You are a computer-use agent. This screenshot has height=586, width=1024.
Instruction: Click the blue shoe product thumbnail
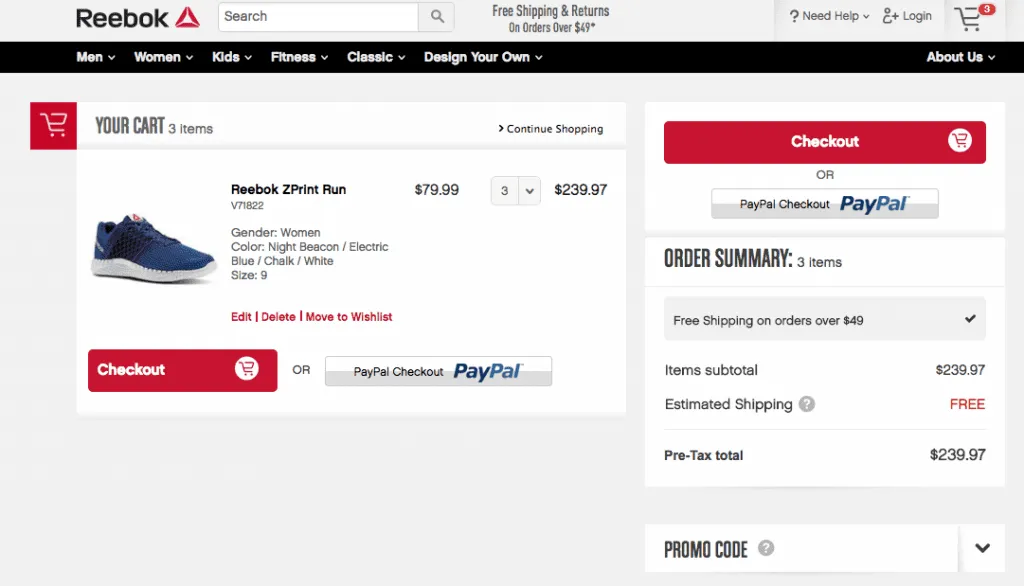tap(154, 248)
